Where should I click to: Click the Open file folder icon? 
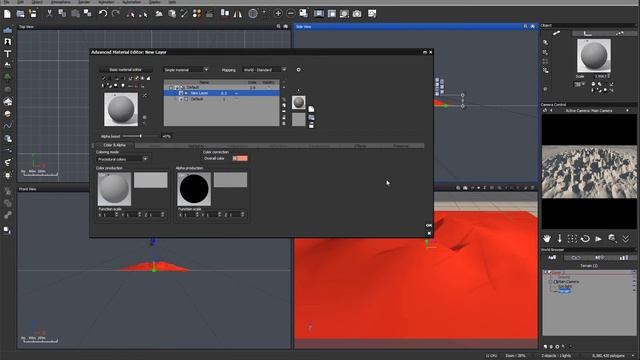click(x=20, y=14)
